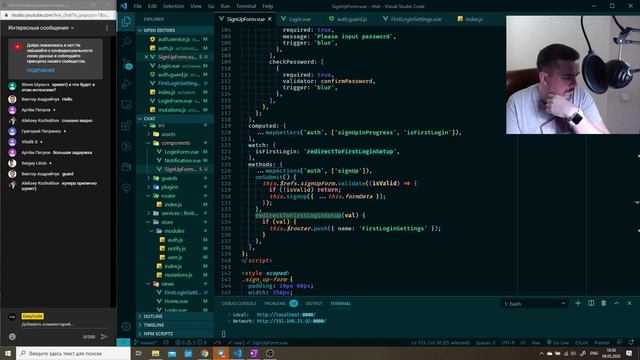Click Windows taskbar search box
Viewport: 640px width, 360px height.
point(73,353)
